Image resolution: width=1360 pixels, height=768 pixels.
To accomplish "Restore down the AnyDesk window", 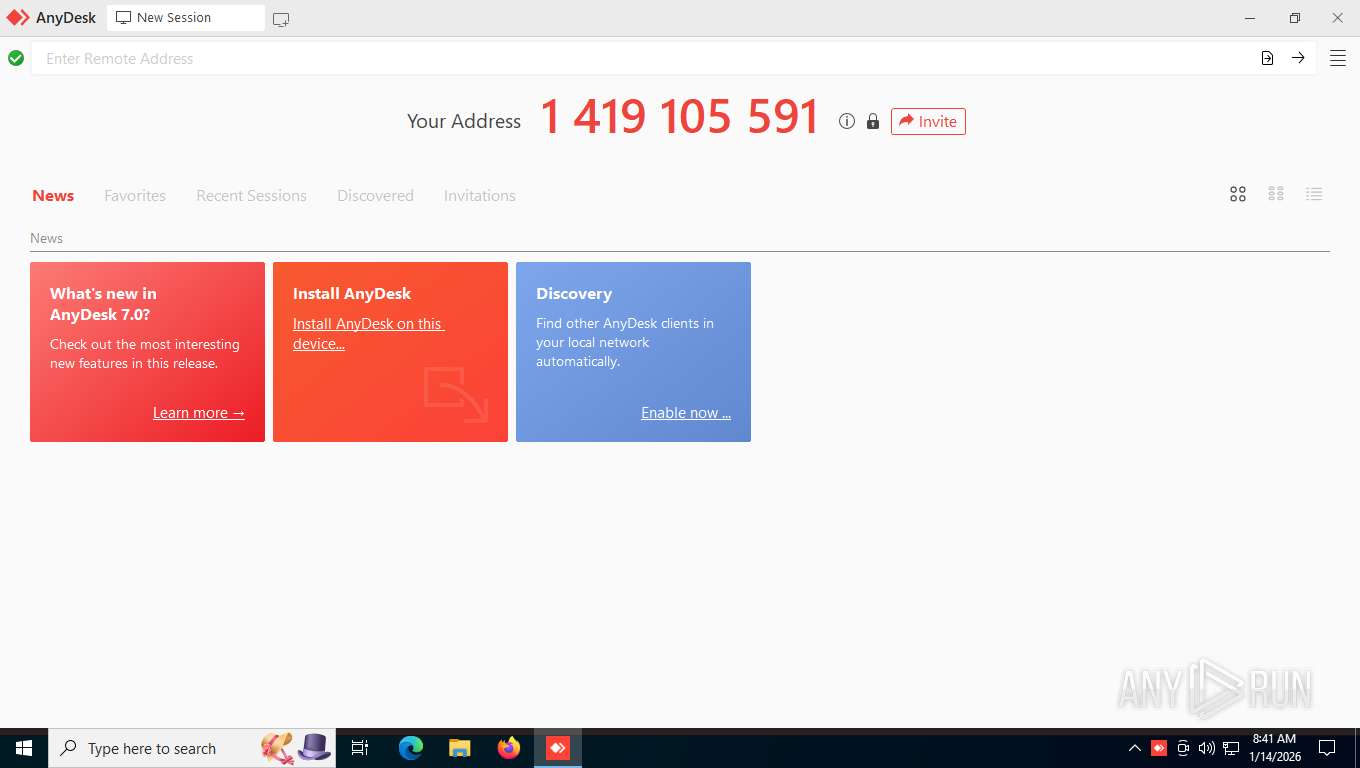I will point(1294,18).
